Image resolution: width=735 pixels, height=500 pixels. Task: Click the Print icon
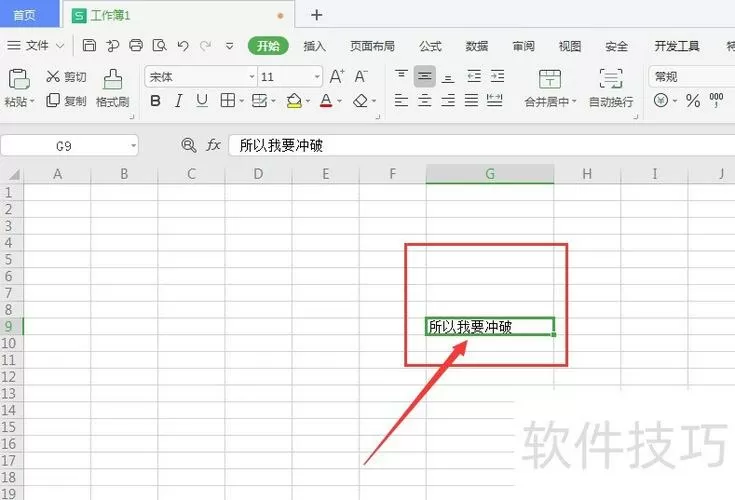point(136,45)
